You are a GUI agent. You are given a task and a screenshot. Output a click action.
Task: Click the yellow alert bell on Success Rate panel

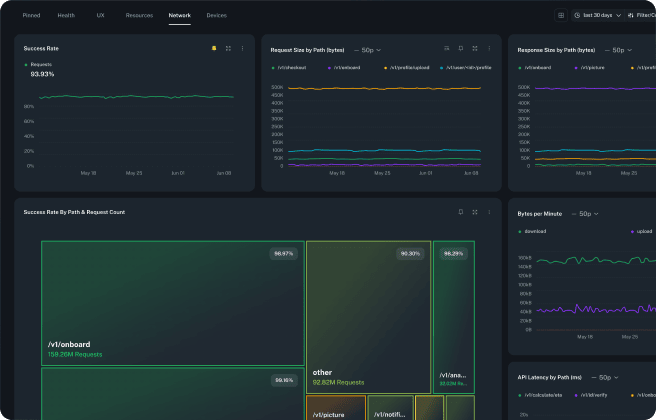click(x=213, y=48)
